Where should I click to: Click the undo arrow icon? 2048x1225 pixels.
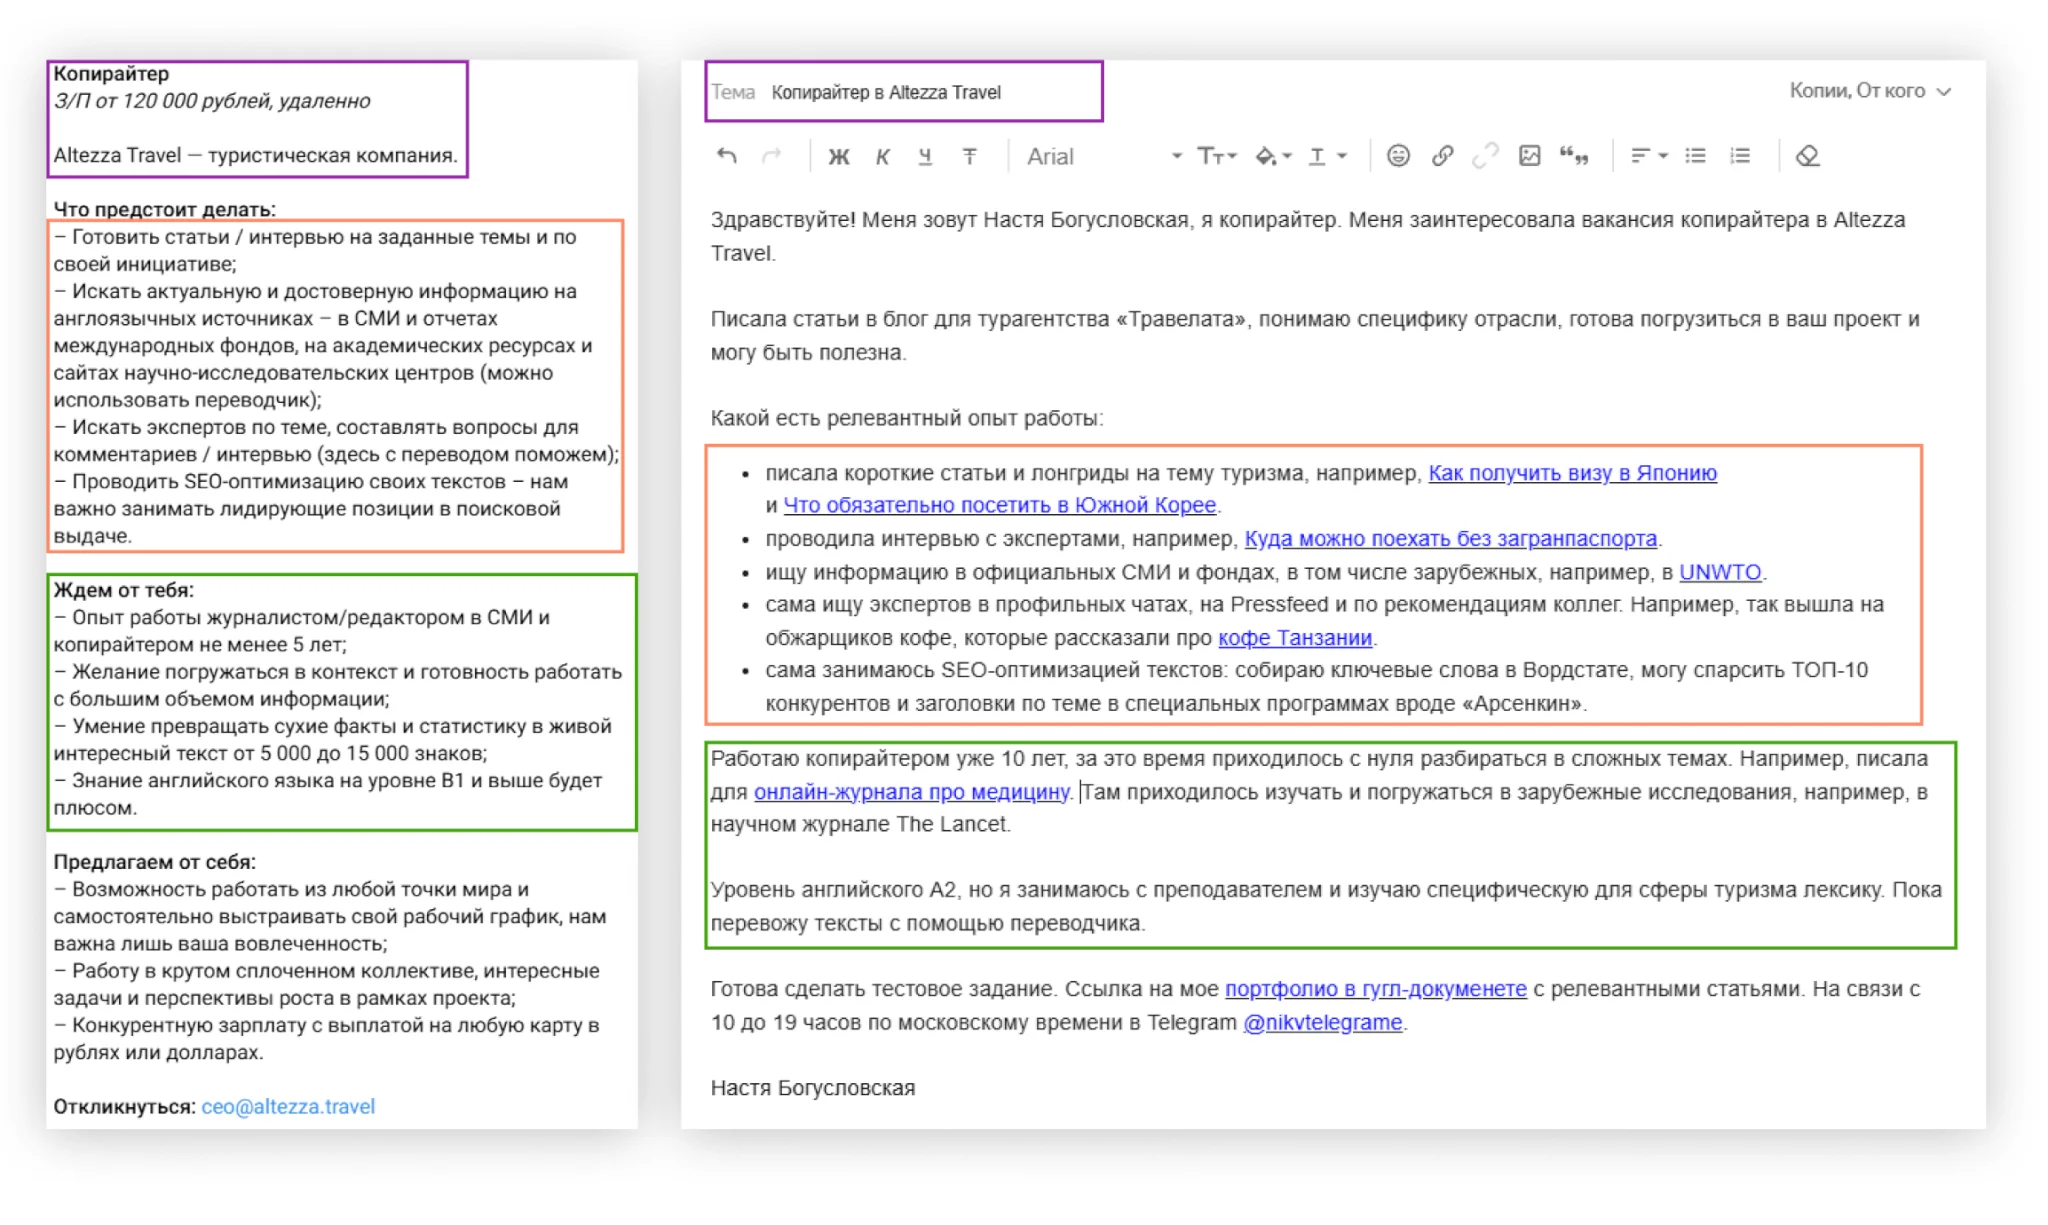coord(727,156)
